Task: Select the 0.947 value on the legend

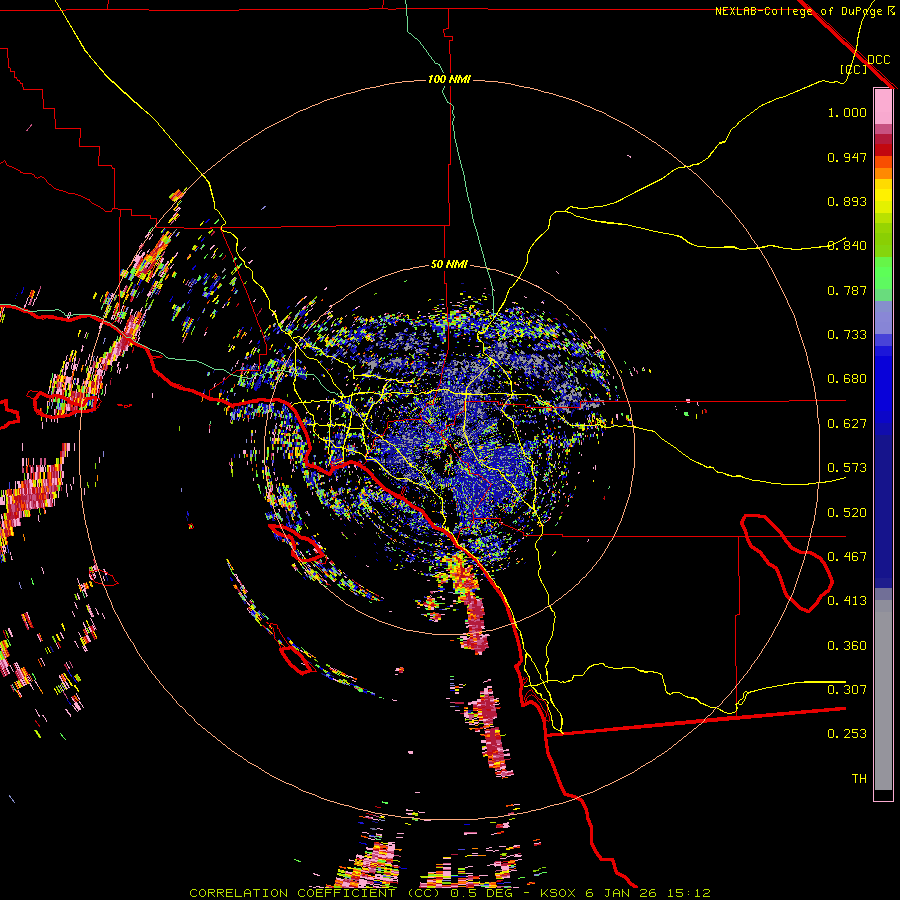Action: 847,157
